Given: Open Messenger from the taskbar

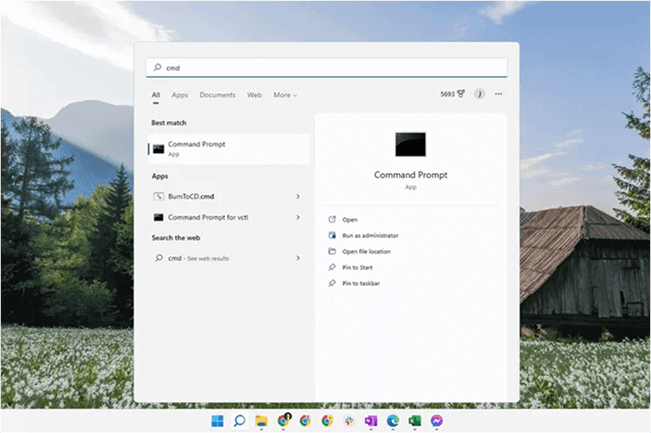Looking at the screenshot, I should 437,421.
